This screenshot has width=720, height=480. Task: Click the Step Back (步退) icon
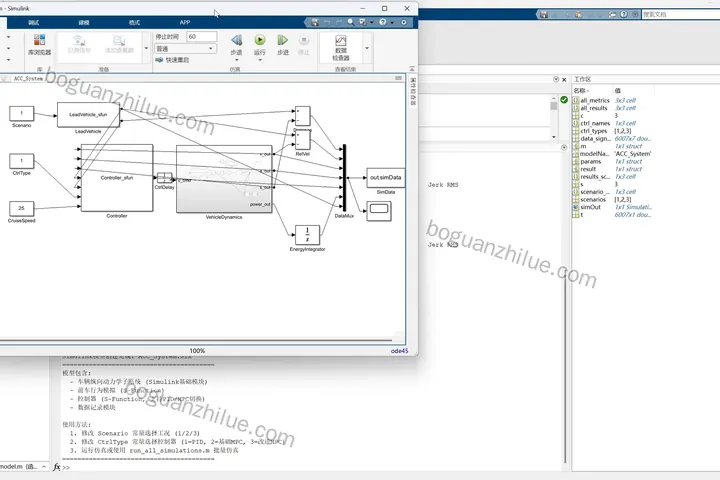click(x=236, y=40)
